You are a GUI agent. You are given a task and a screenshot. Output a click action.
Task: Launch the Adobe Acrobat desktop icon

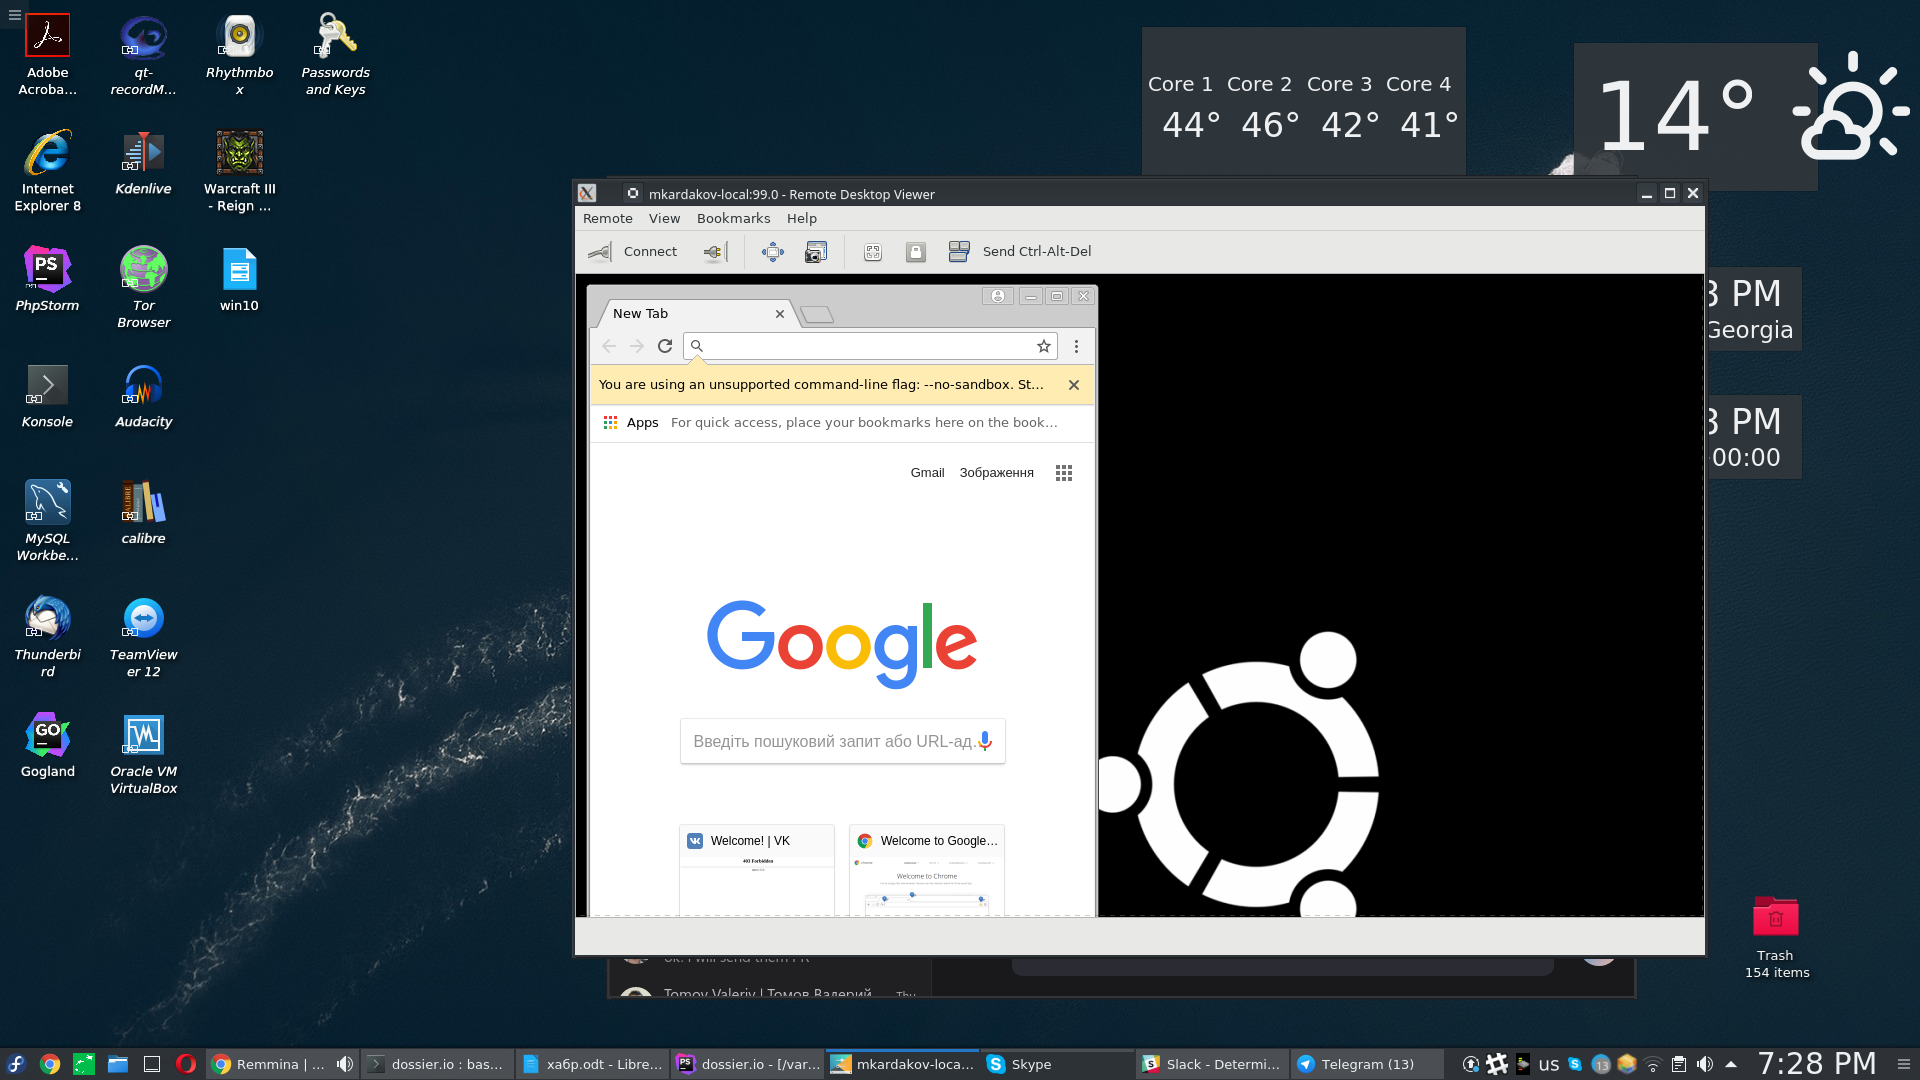[48, 55]
